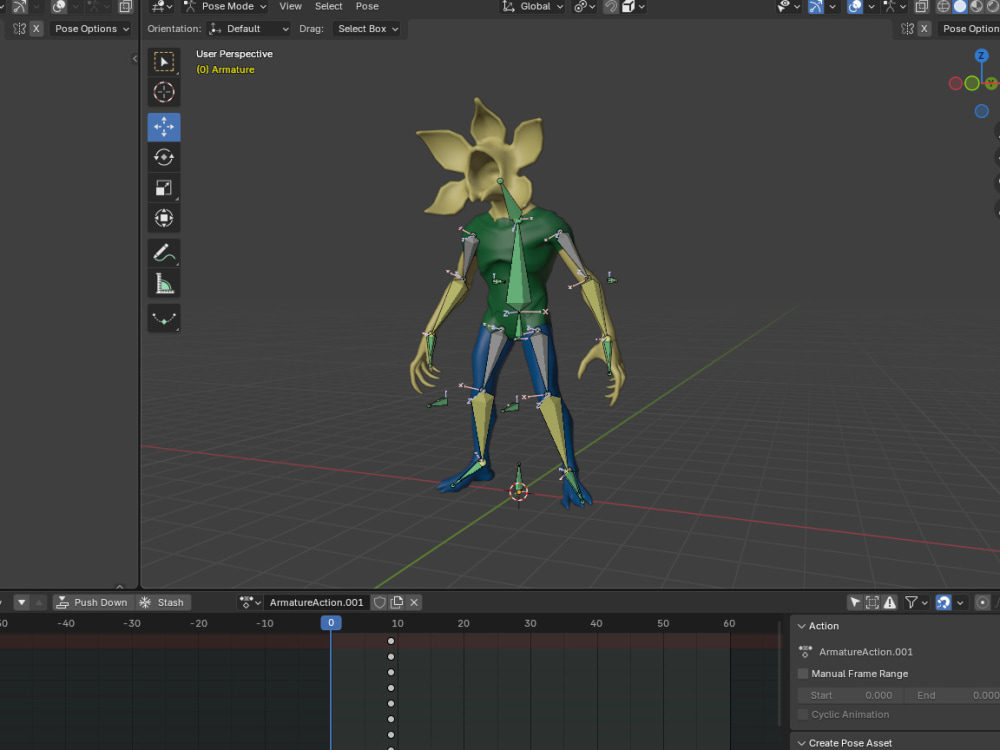Open the Global transform orientation dropdown
This screenshot has height=750, width=1000.
tap(533, 6)
